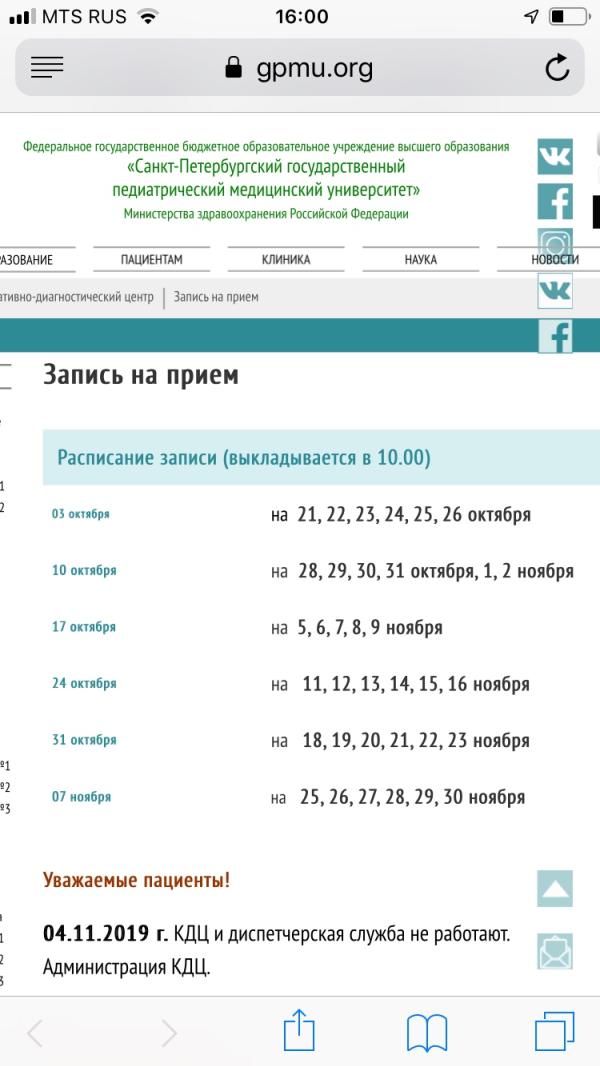Open the 31 октября schedule link

pyautogui.click(x=84, y=740)
